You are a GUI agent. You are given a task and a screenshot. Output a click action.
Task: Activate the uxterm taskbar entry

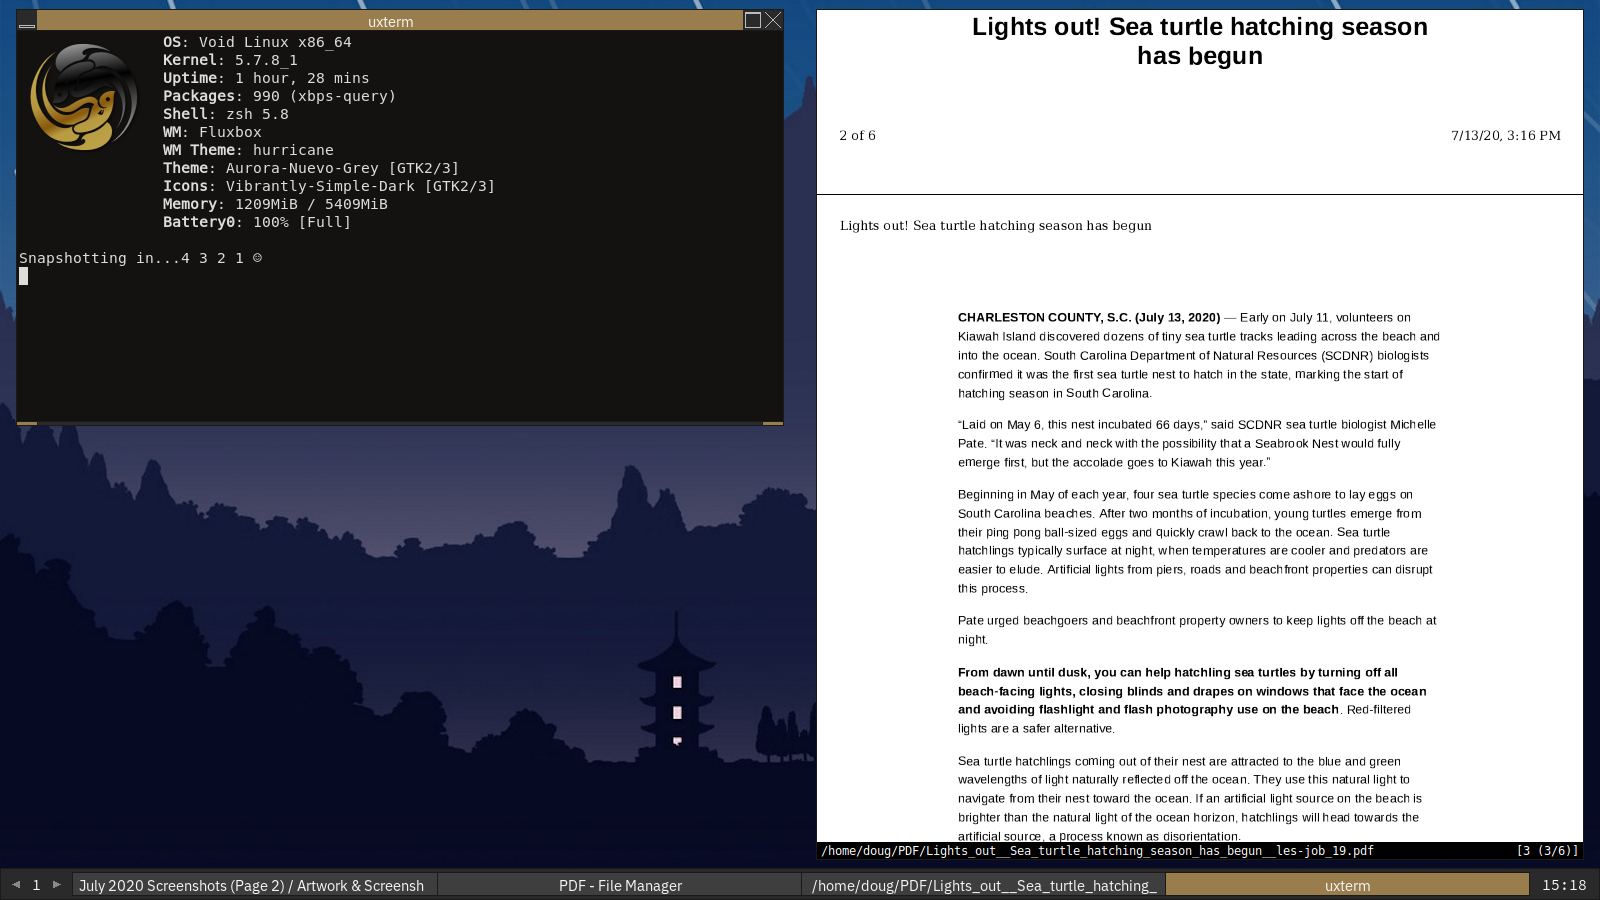tap(1347, 885)
